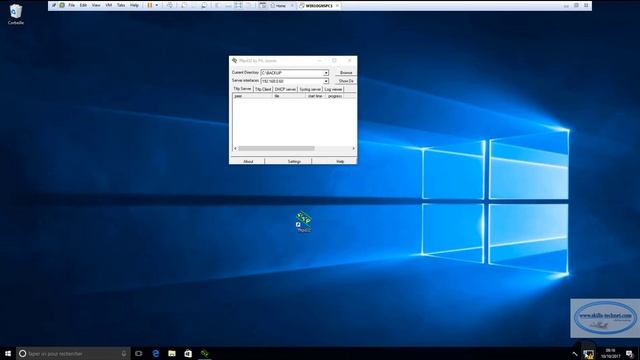This screenshot has width=640, height=360.
Task: Switch to the Tftp Client tab
Action: pos(263,89)
